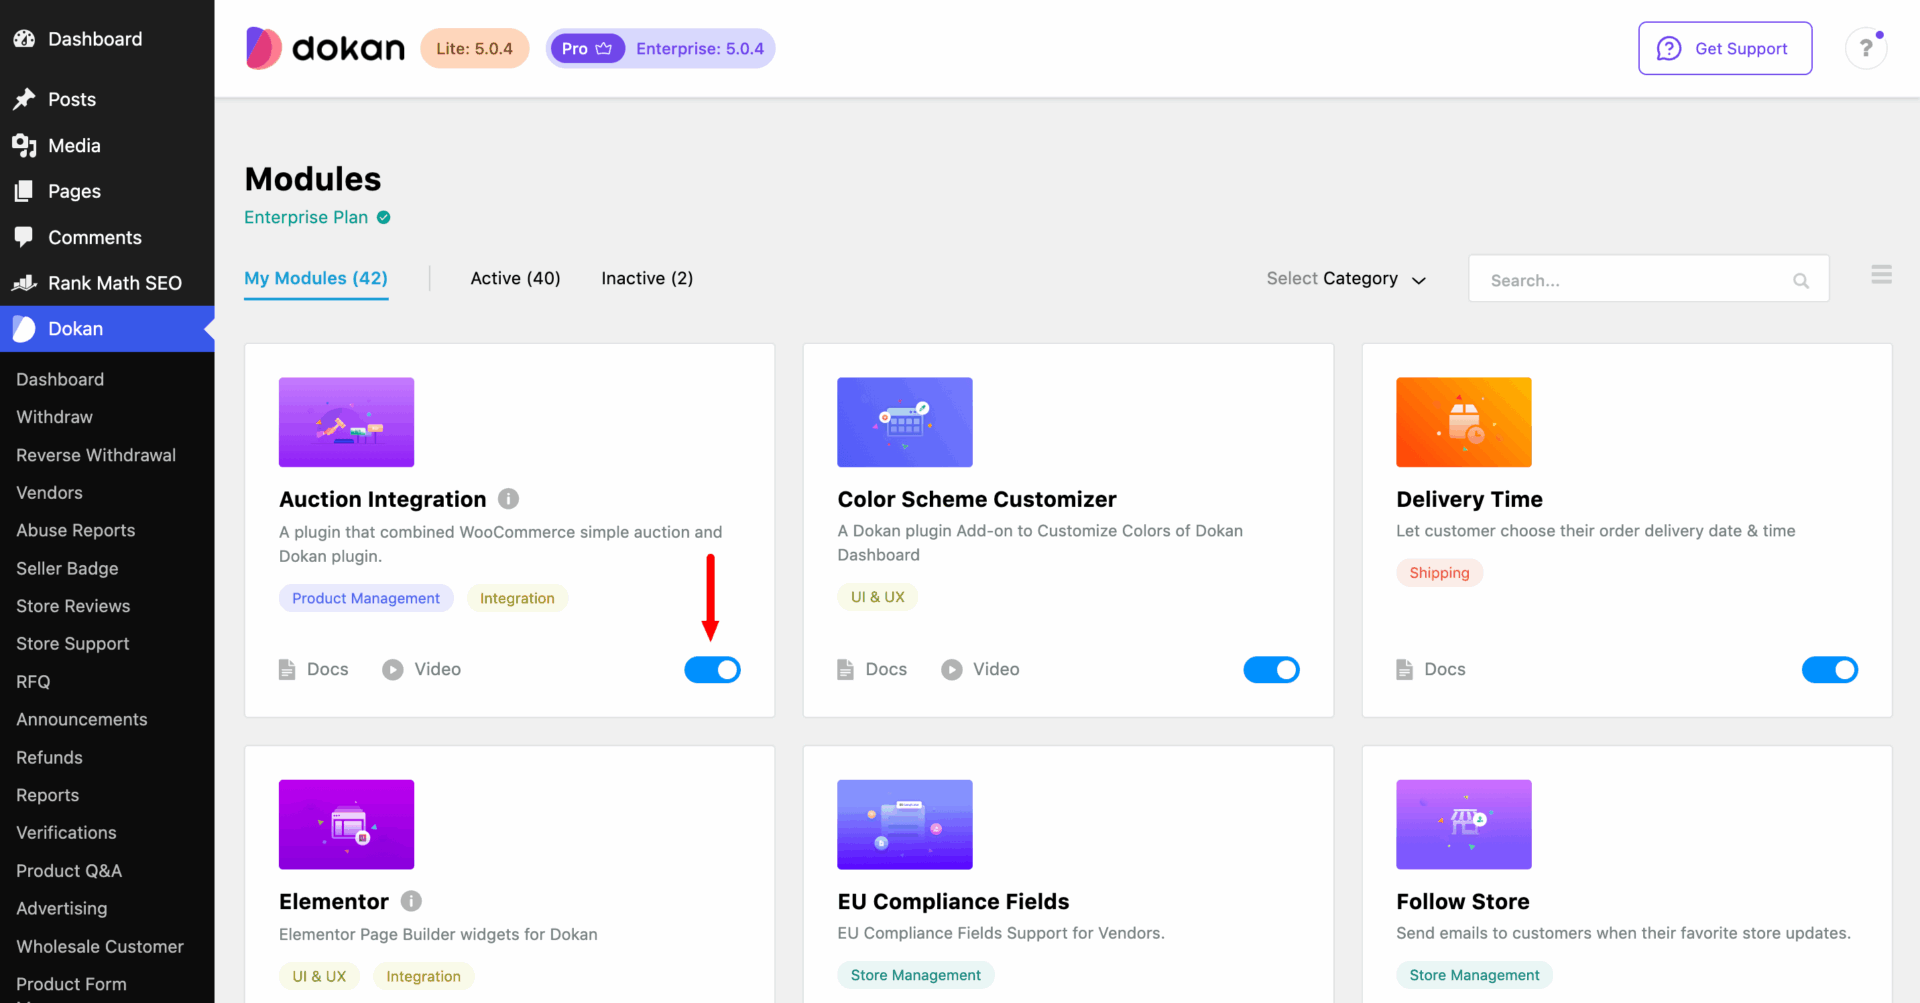The height and width of the screenshot is (1003, 1920).
Task: Switch to Active (40) tab
Action: 515,278
